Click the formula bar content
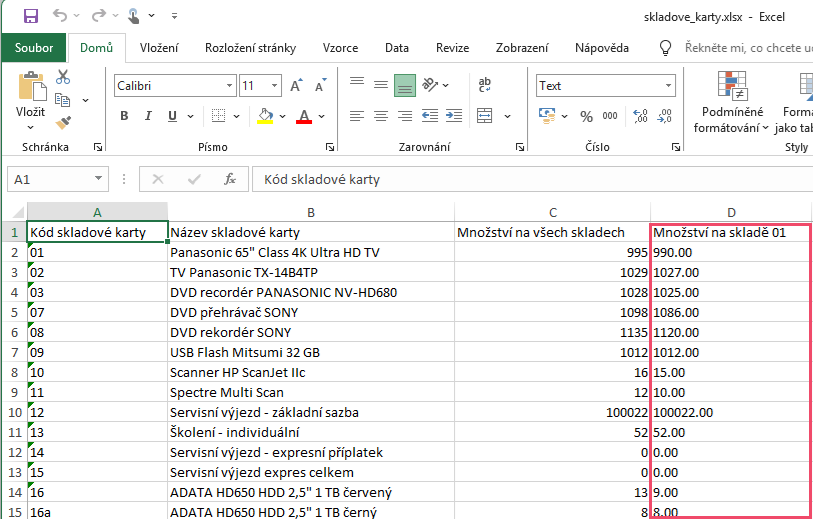 tap(532, 179)
